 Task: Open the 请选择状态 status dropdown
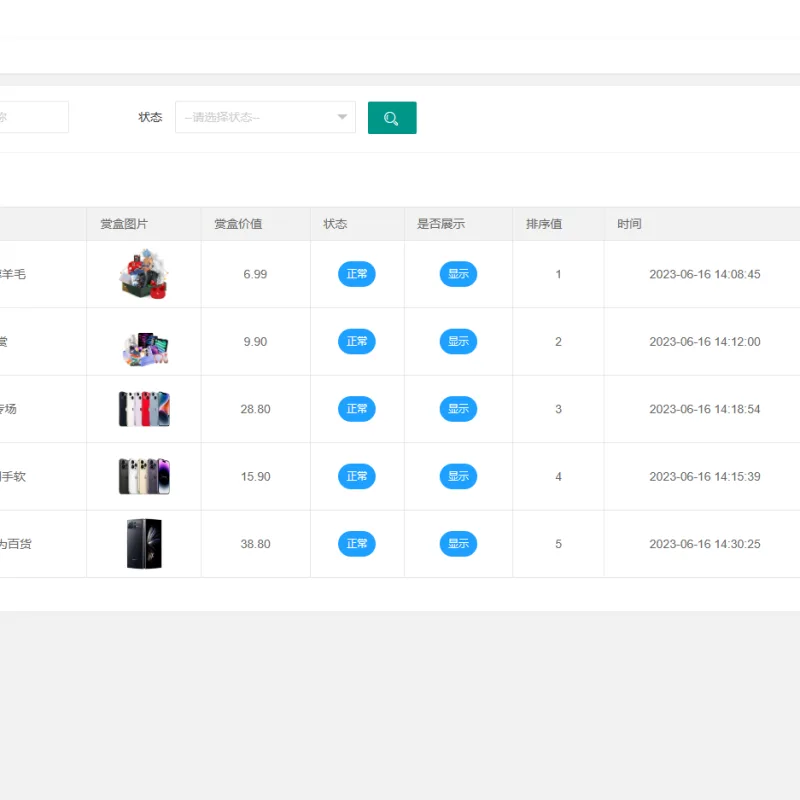point(265,117)
